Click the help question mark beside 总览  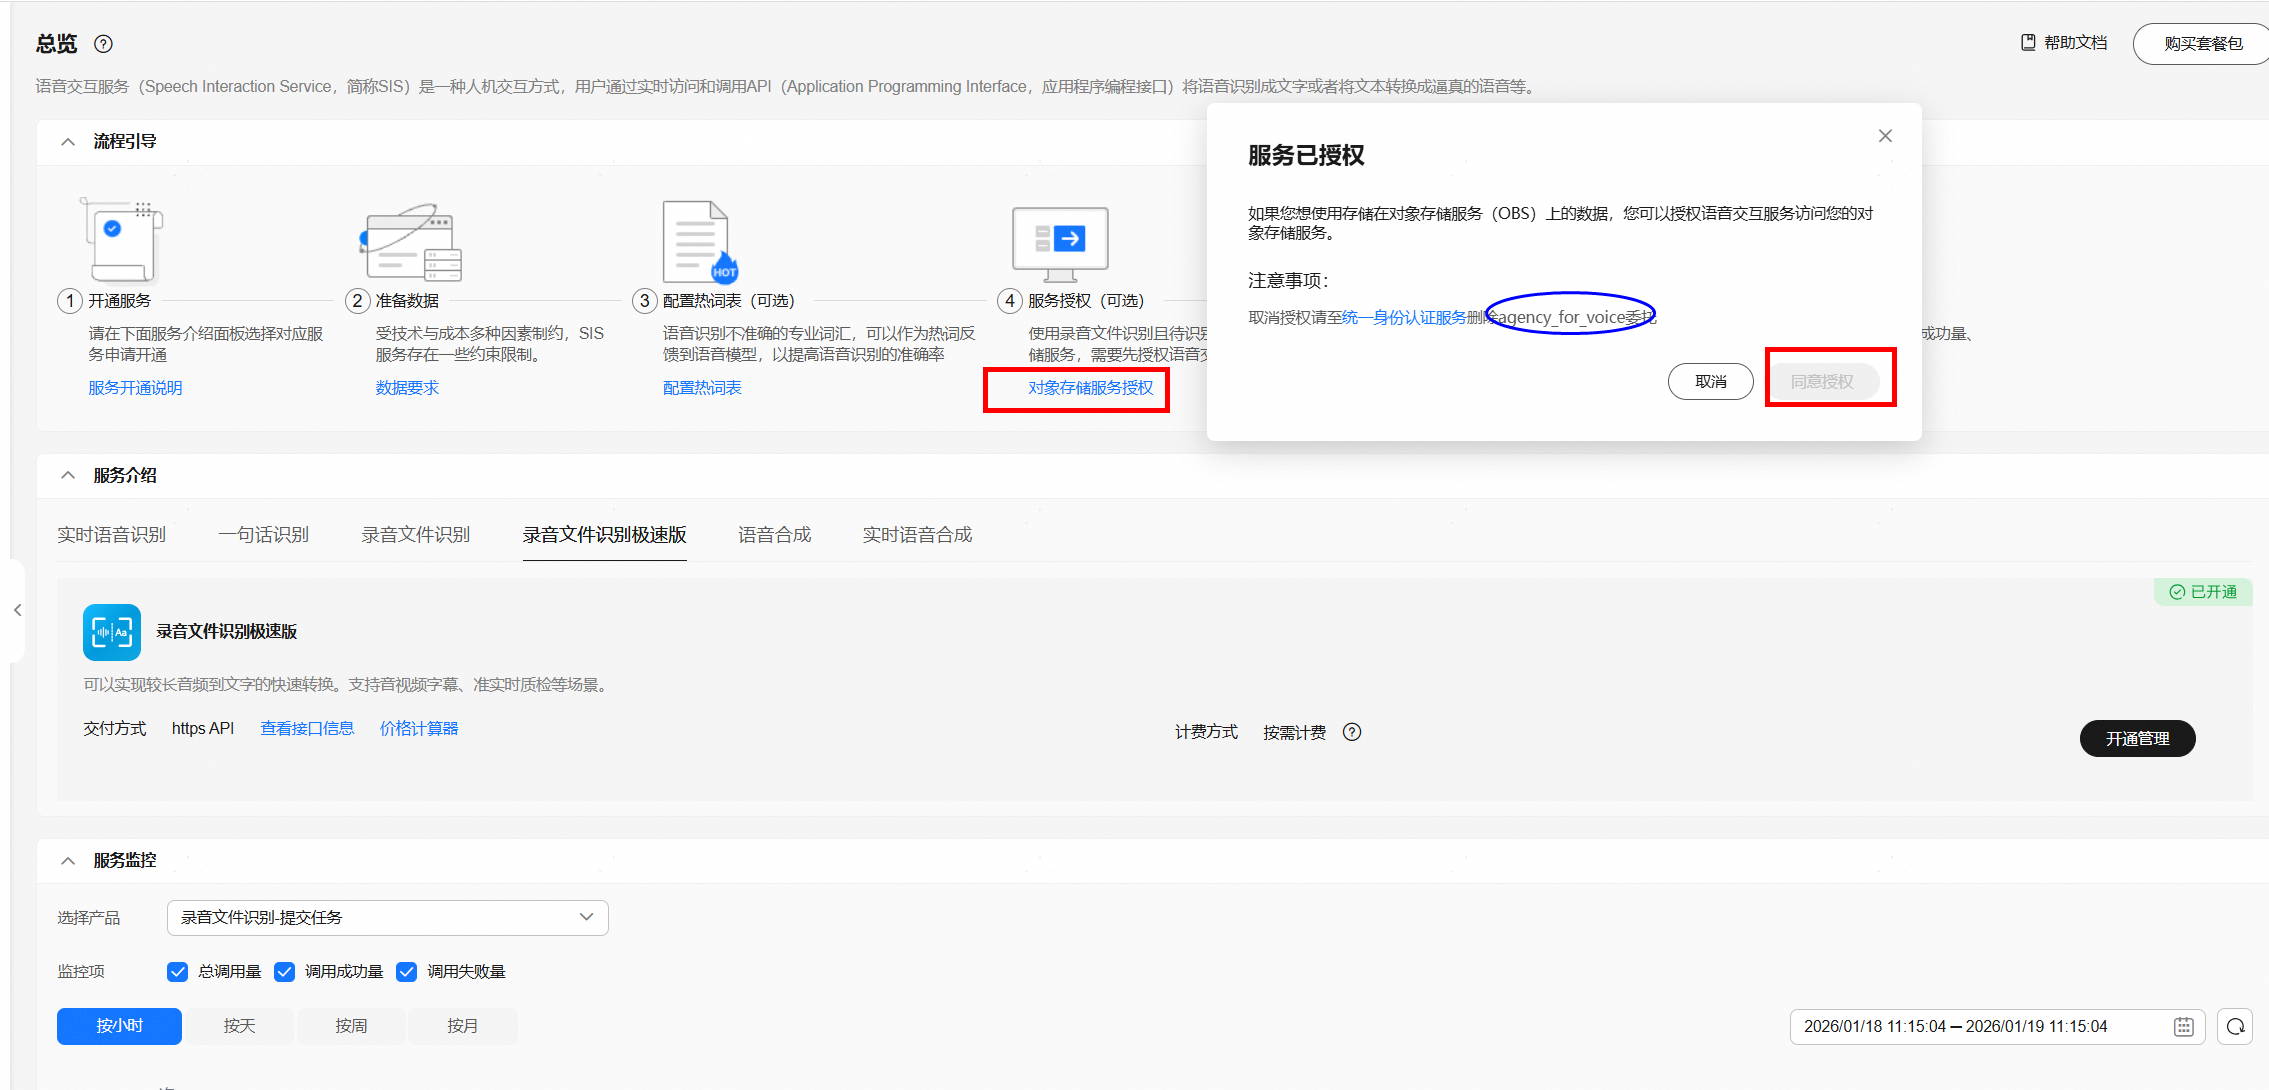click(x=103, y=44)
